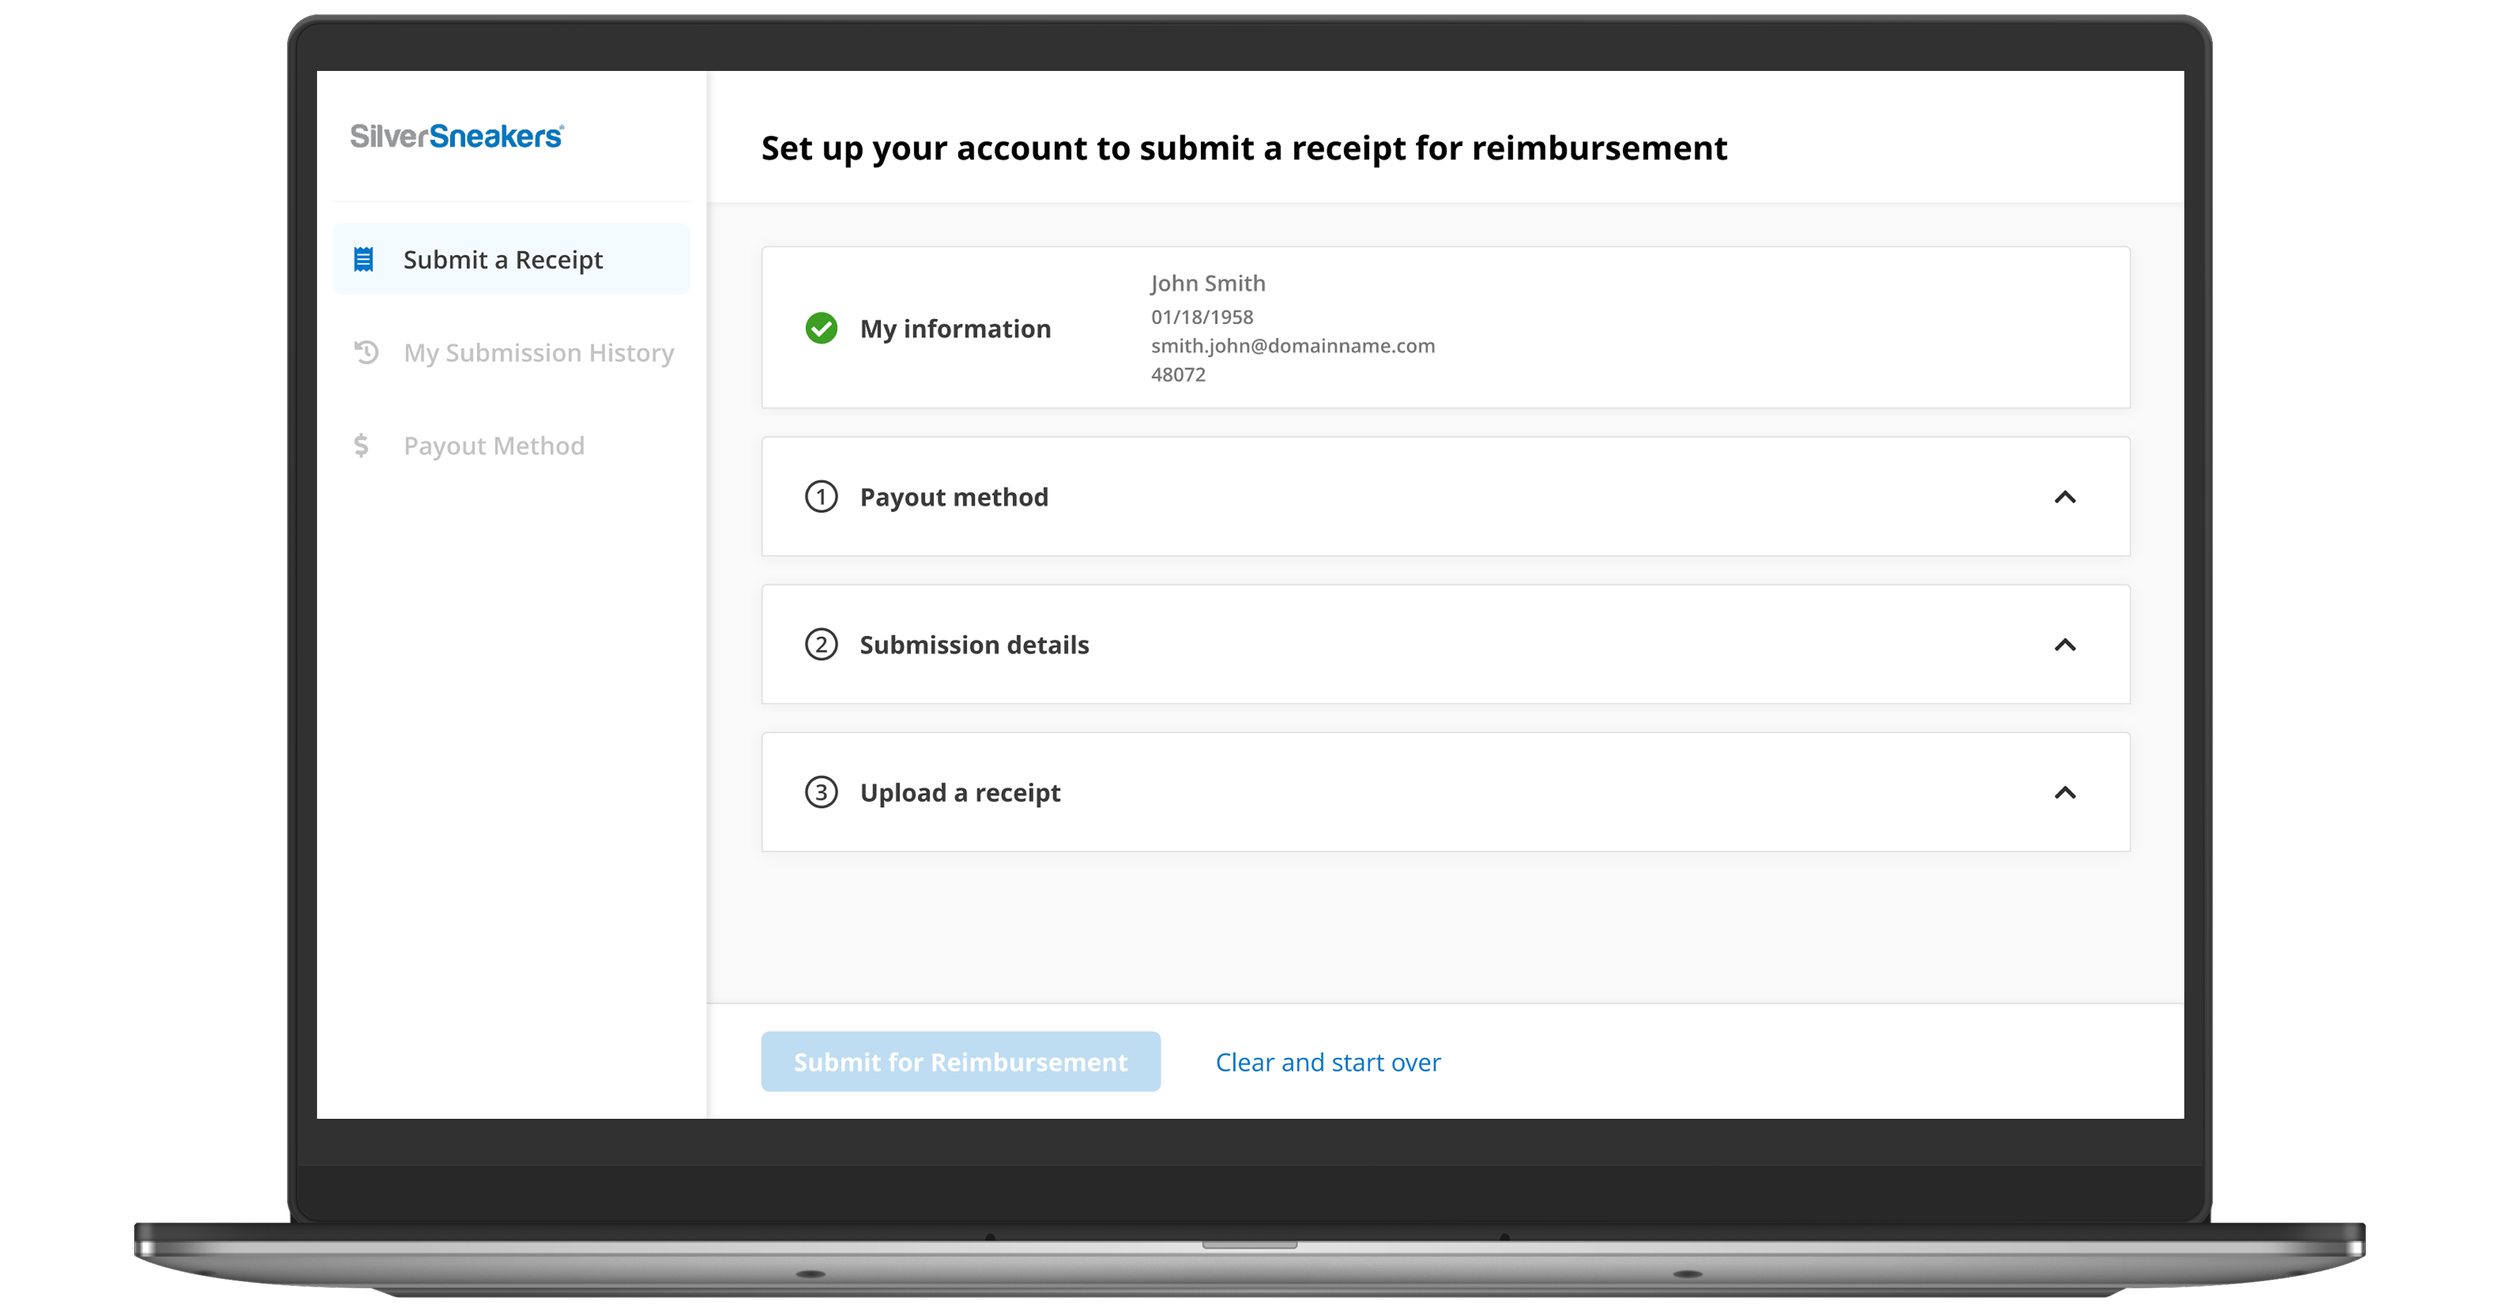2500x1312 pixels.
Task: Click the page title about reimbursement setup
Action: pos(1244,148)
